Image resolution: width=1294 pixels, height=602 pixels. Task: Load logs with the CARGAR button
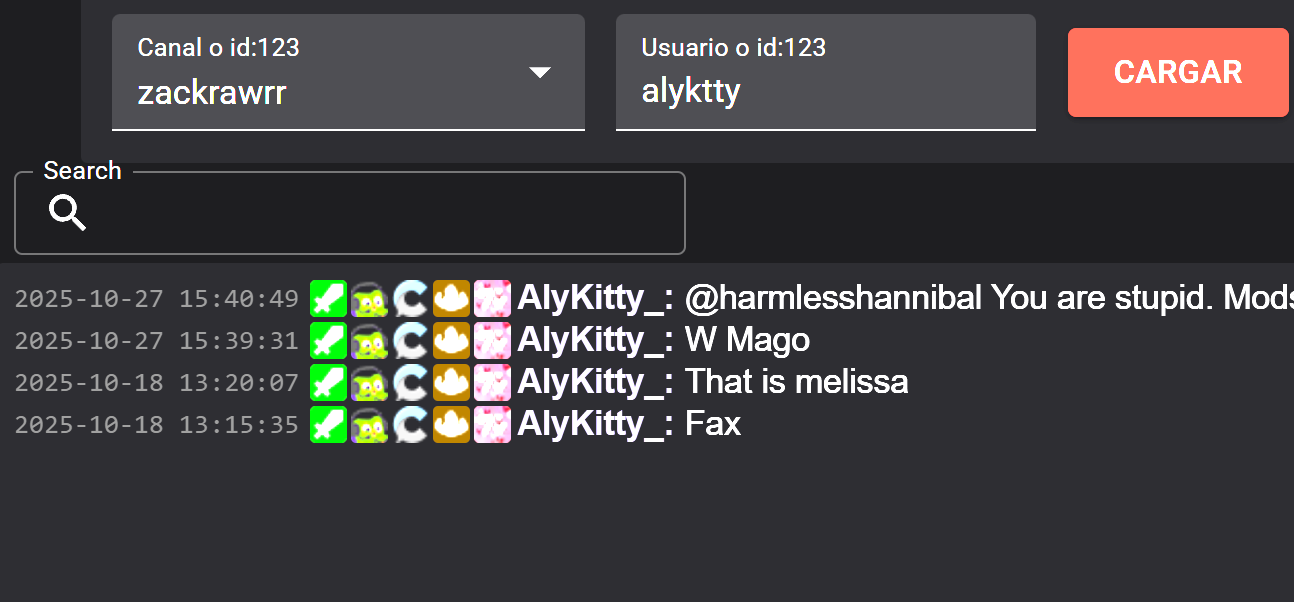click(x=1178, y=72)
